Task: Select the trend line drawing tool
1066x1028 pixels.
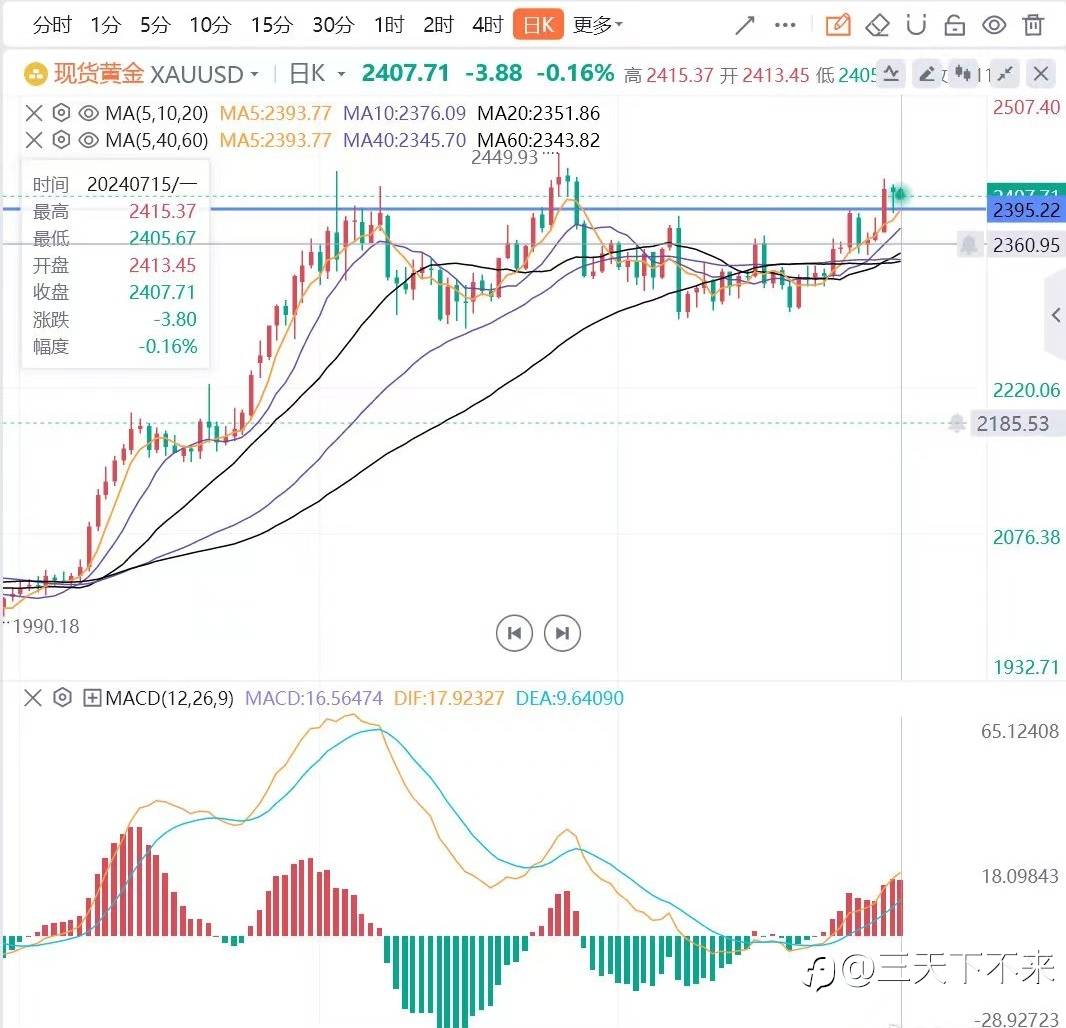Action: click(x=745, y=26)
